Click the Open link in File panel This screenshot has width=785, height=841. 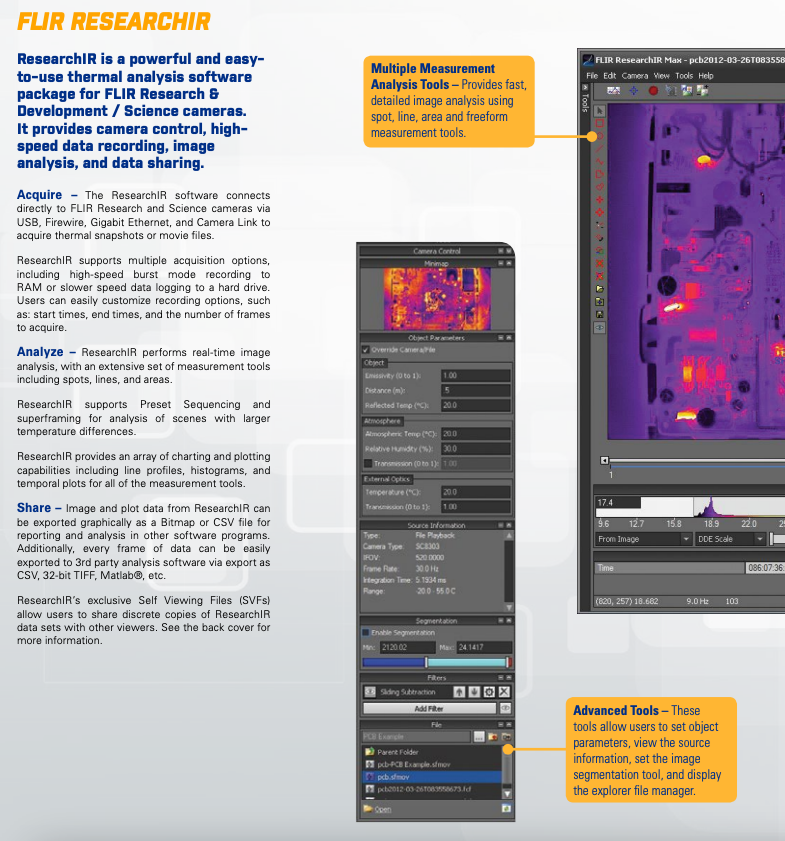(x=382, y=808)
